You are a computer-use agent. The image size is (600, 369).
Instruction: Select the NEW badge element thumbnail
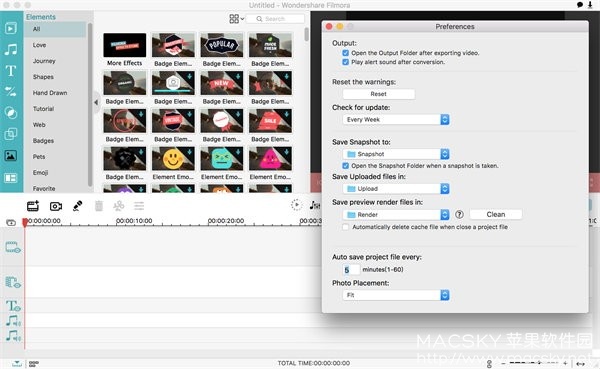(x=222, y=83)
